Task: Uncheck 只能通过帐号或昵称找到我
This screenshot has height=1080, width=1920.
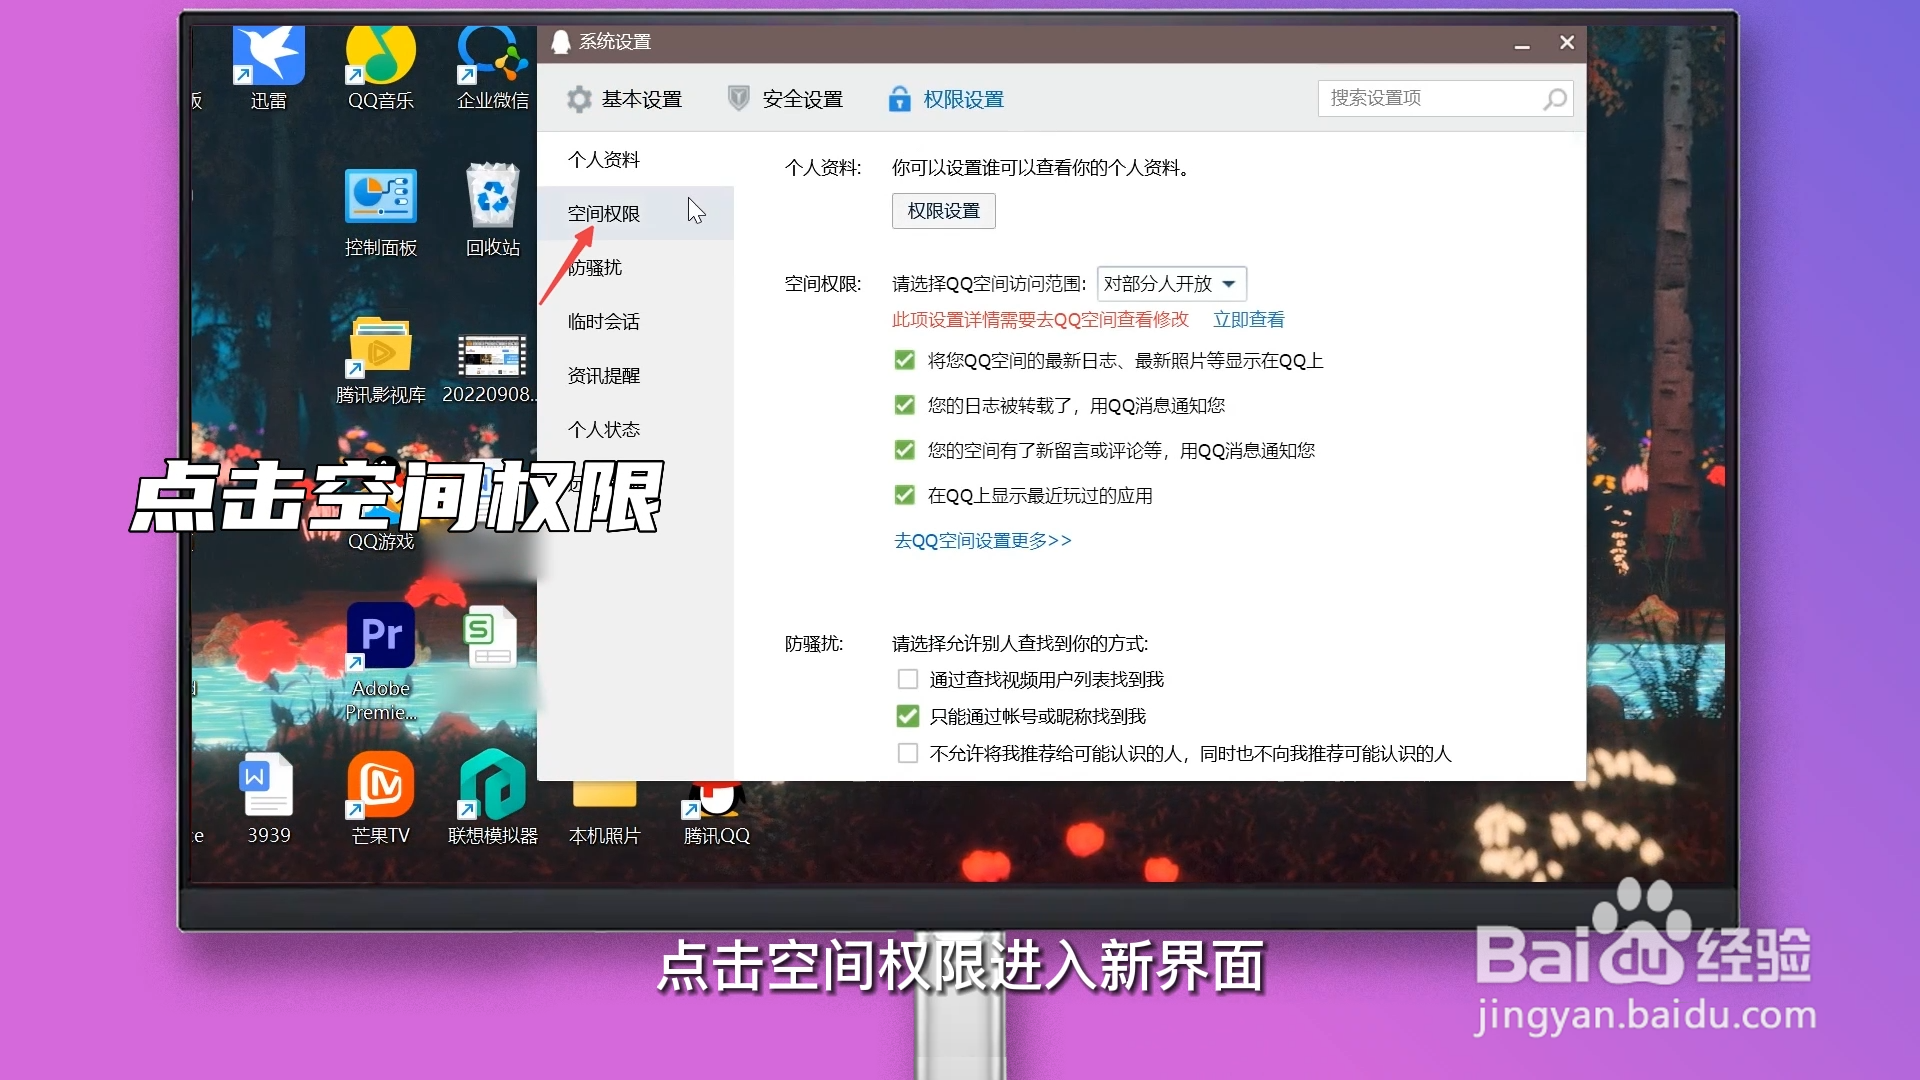Action: [907, 716]
